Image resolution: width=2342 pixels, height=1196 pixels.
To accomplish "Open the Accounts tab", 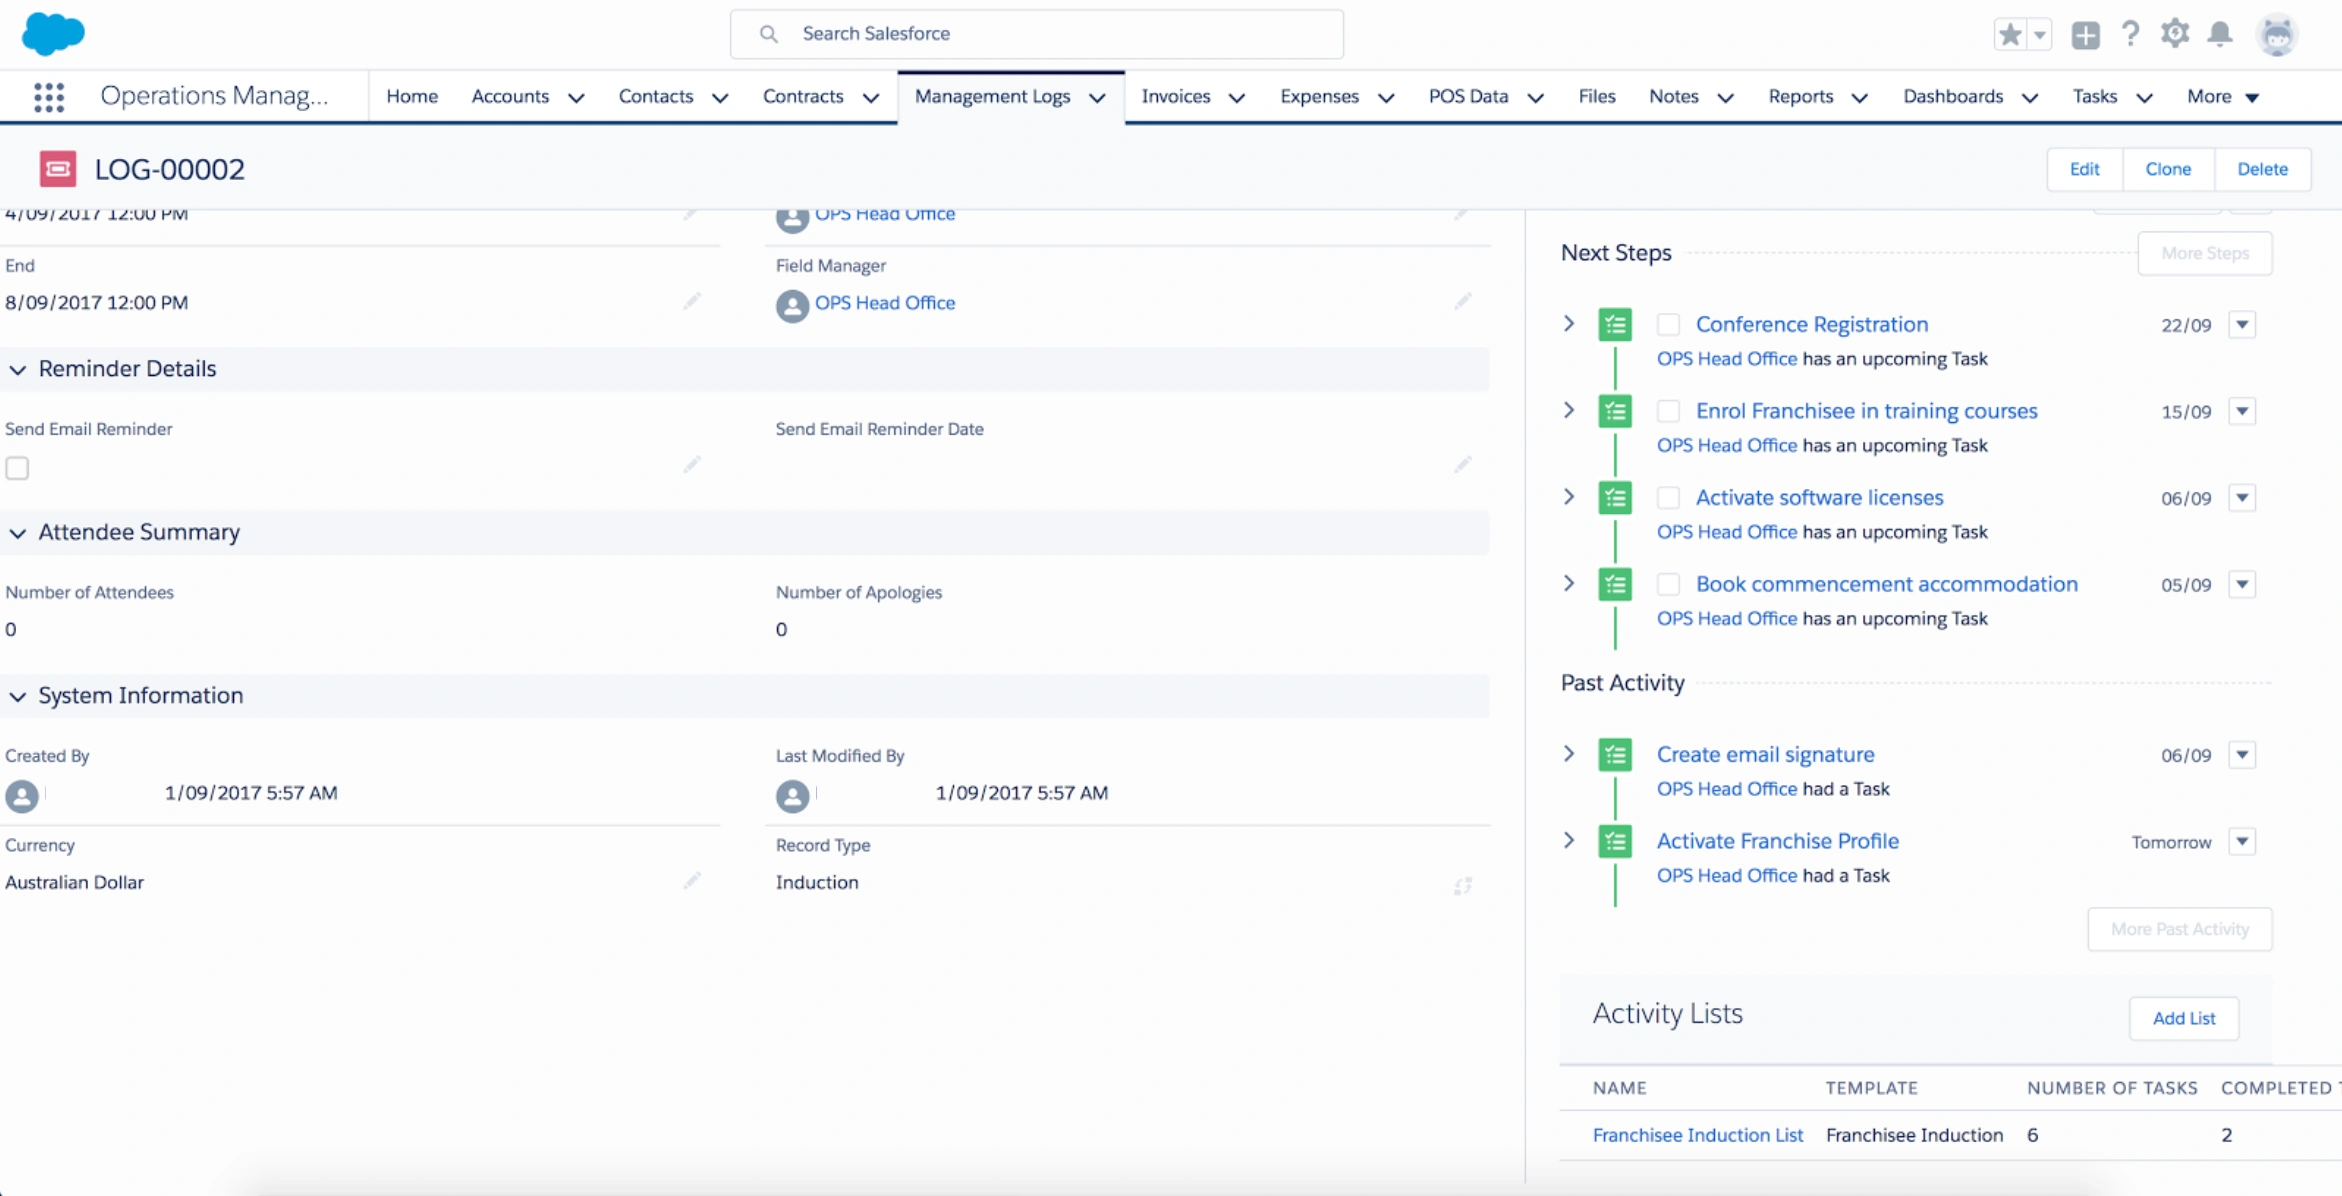I will point(510,96).
